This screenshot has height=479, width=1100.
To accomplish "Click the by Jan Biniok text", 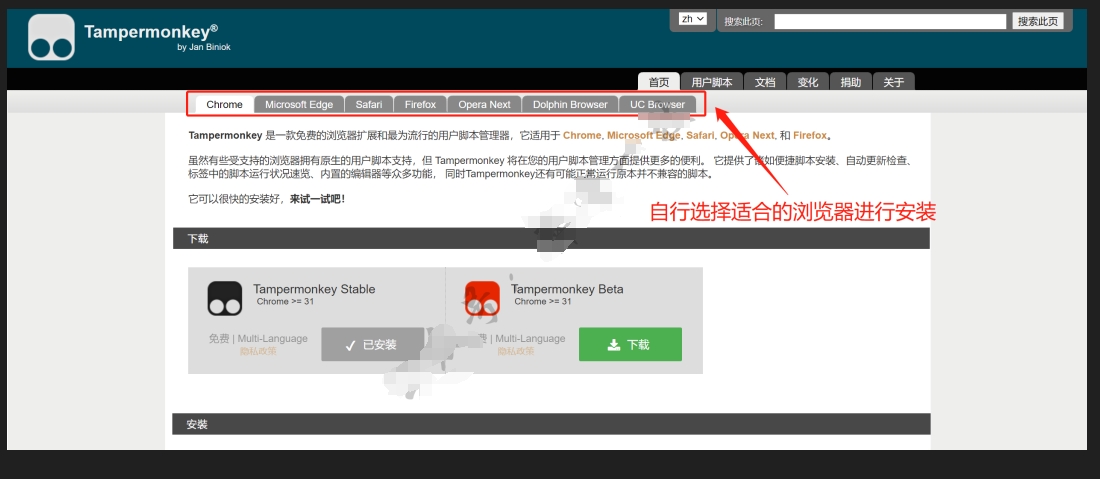I will point(204,47).
